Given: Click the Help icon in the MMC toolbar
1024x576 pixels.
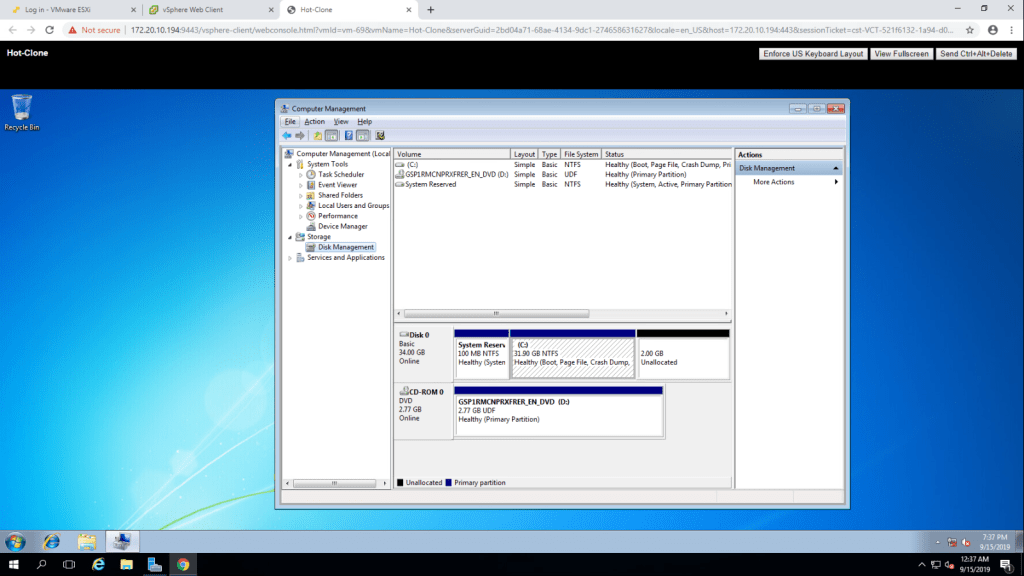Looking at the screenshot, I should tap(348, 135).
